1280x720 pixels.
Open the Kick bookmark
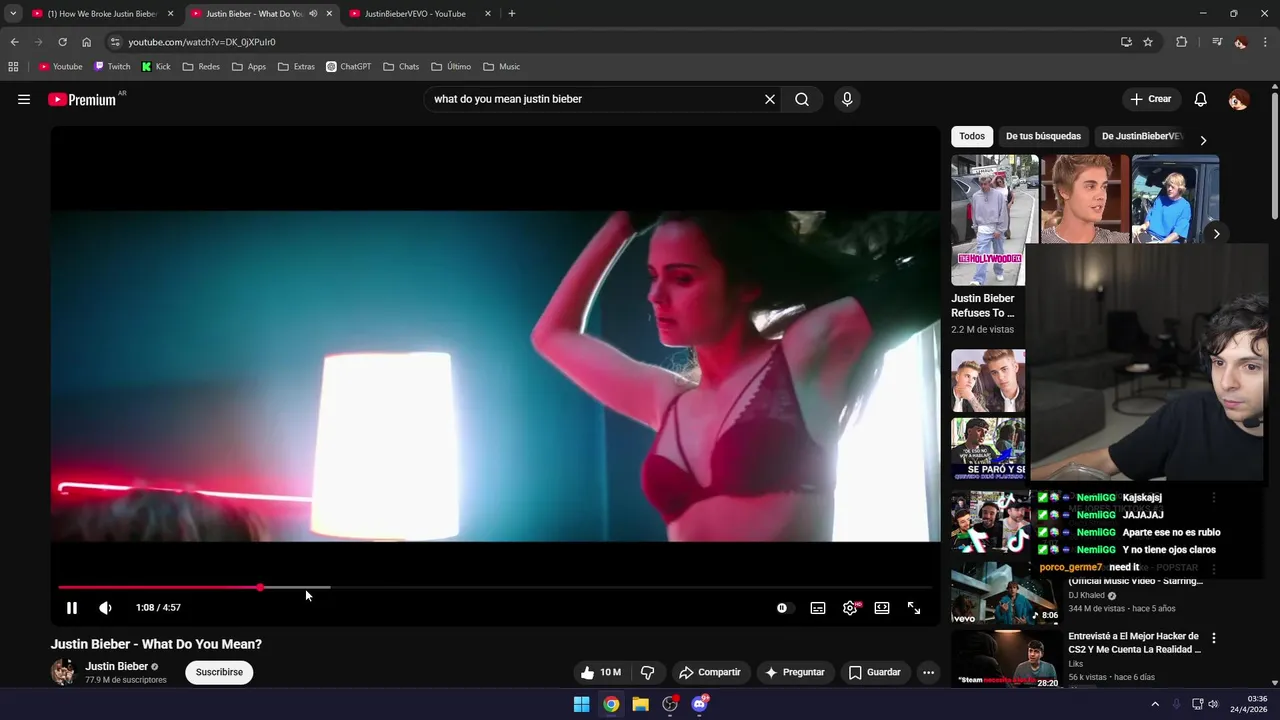[x=156, y=67]
